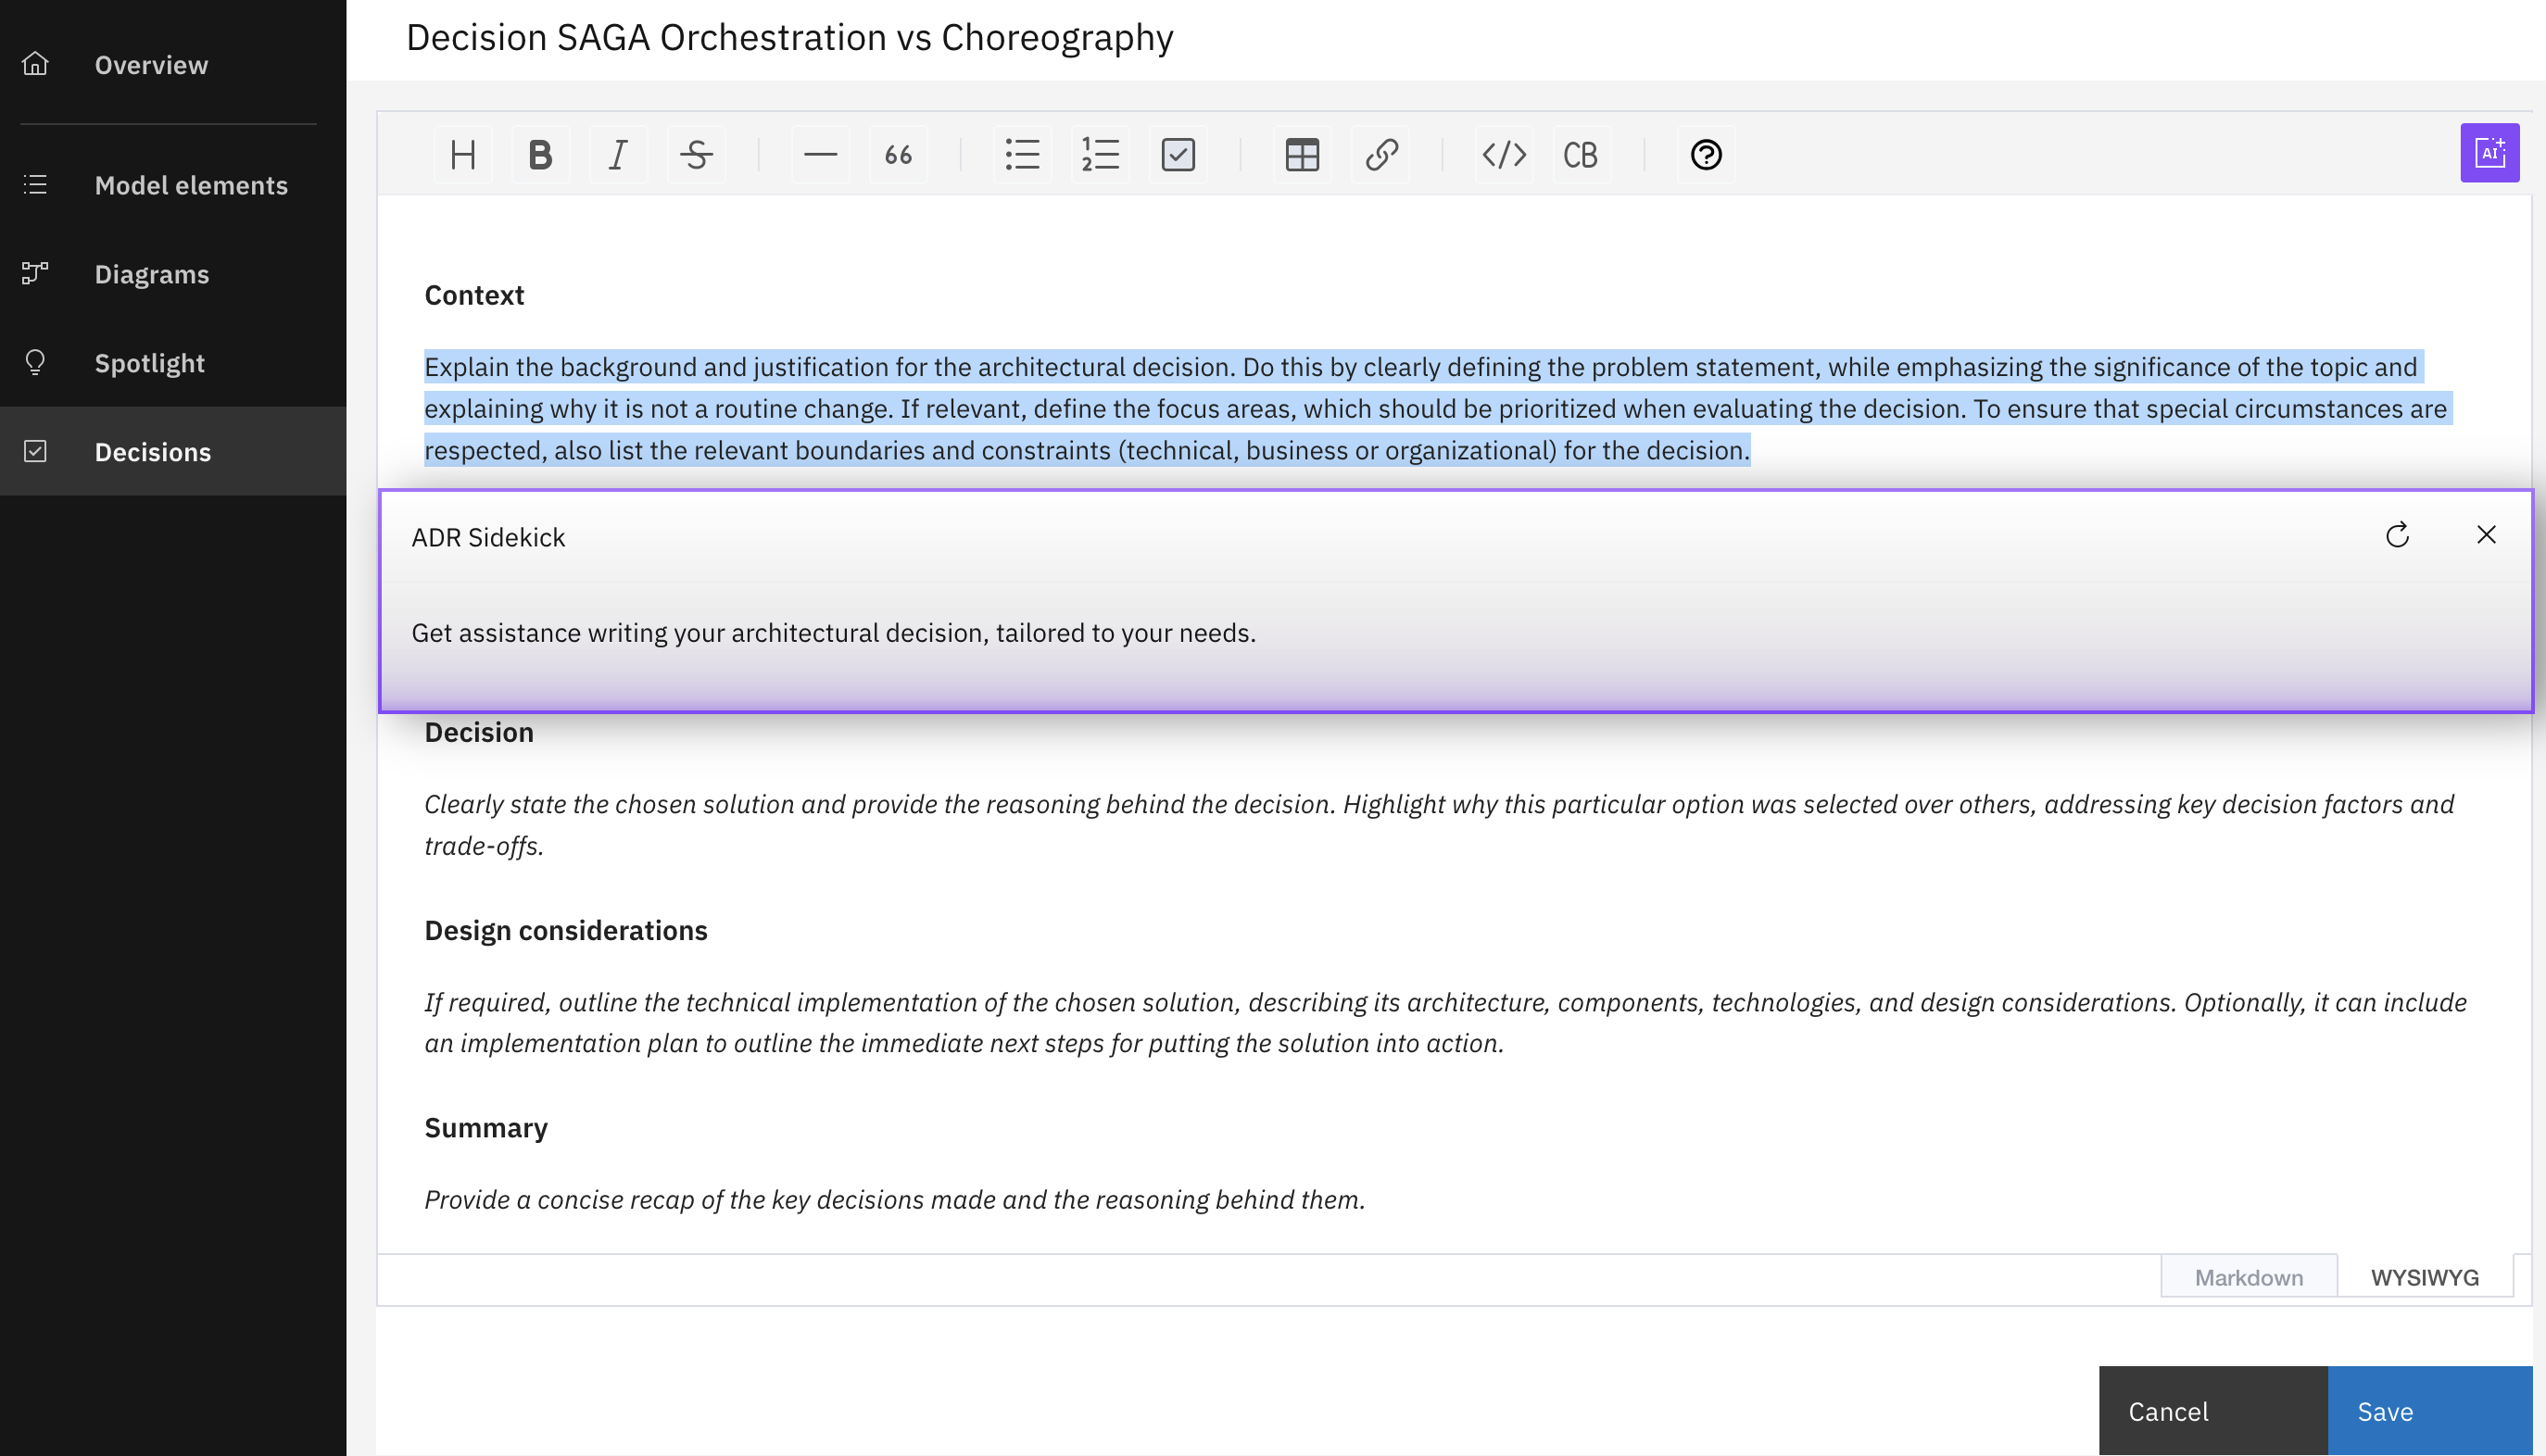Insert a horizontal line
Viewport: 2546px width, 1456px height.
[820, 155]
